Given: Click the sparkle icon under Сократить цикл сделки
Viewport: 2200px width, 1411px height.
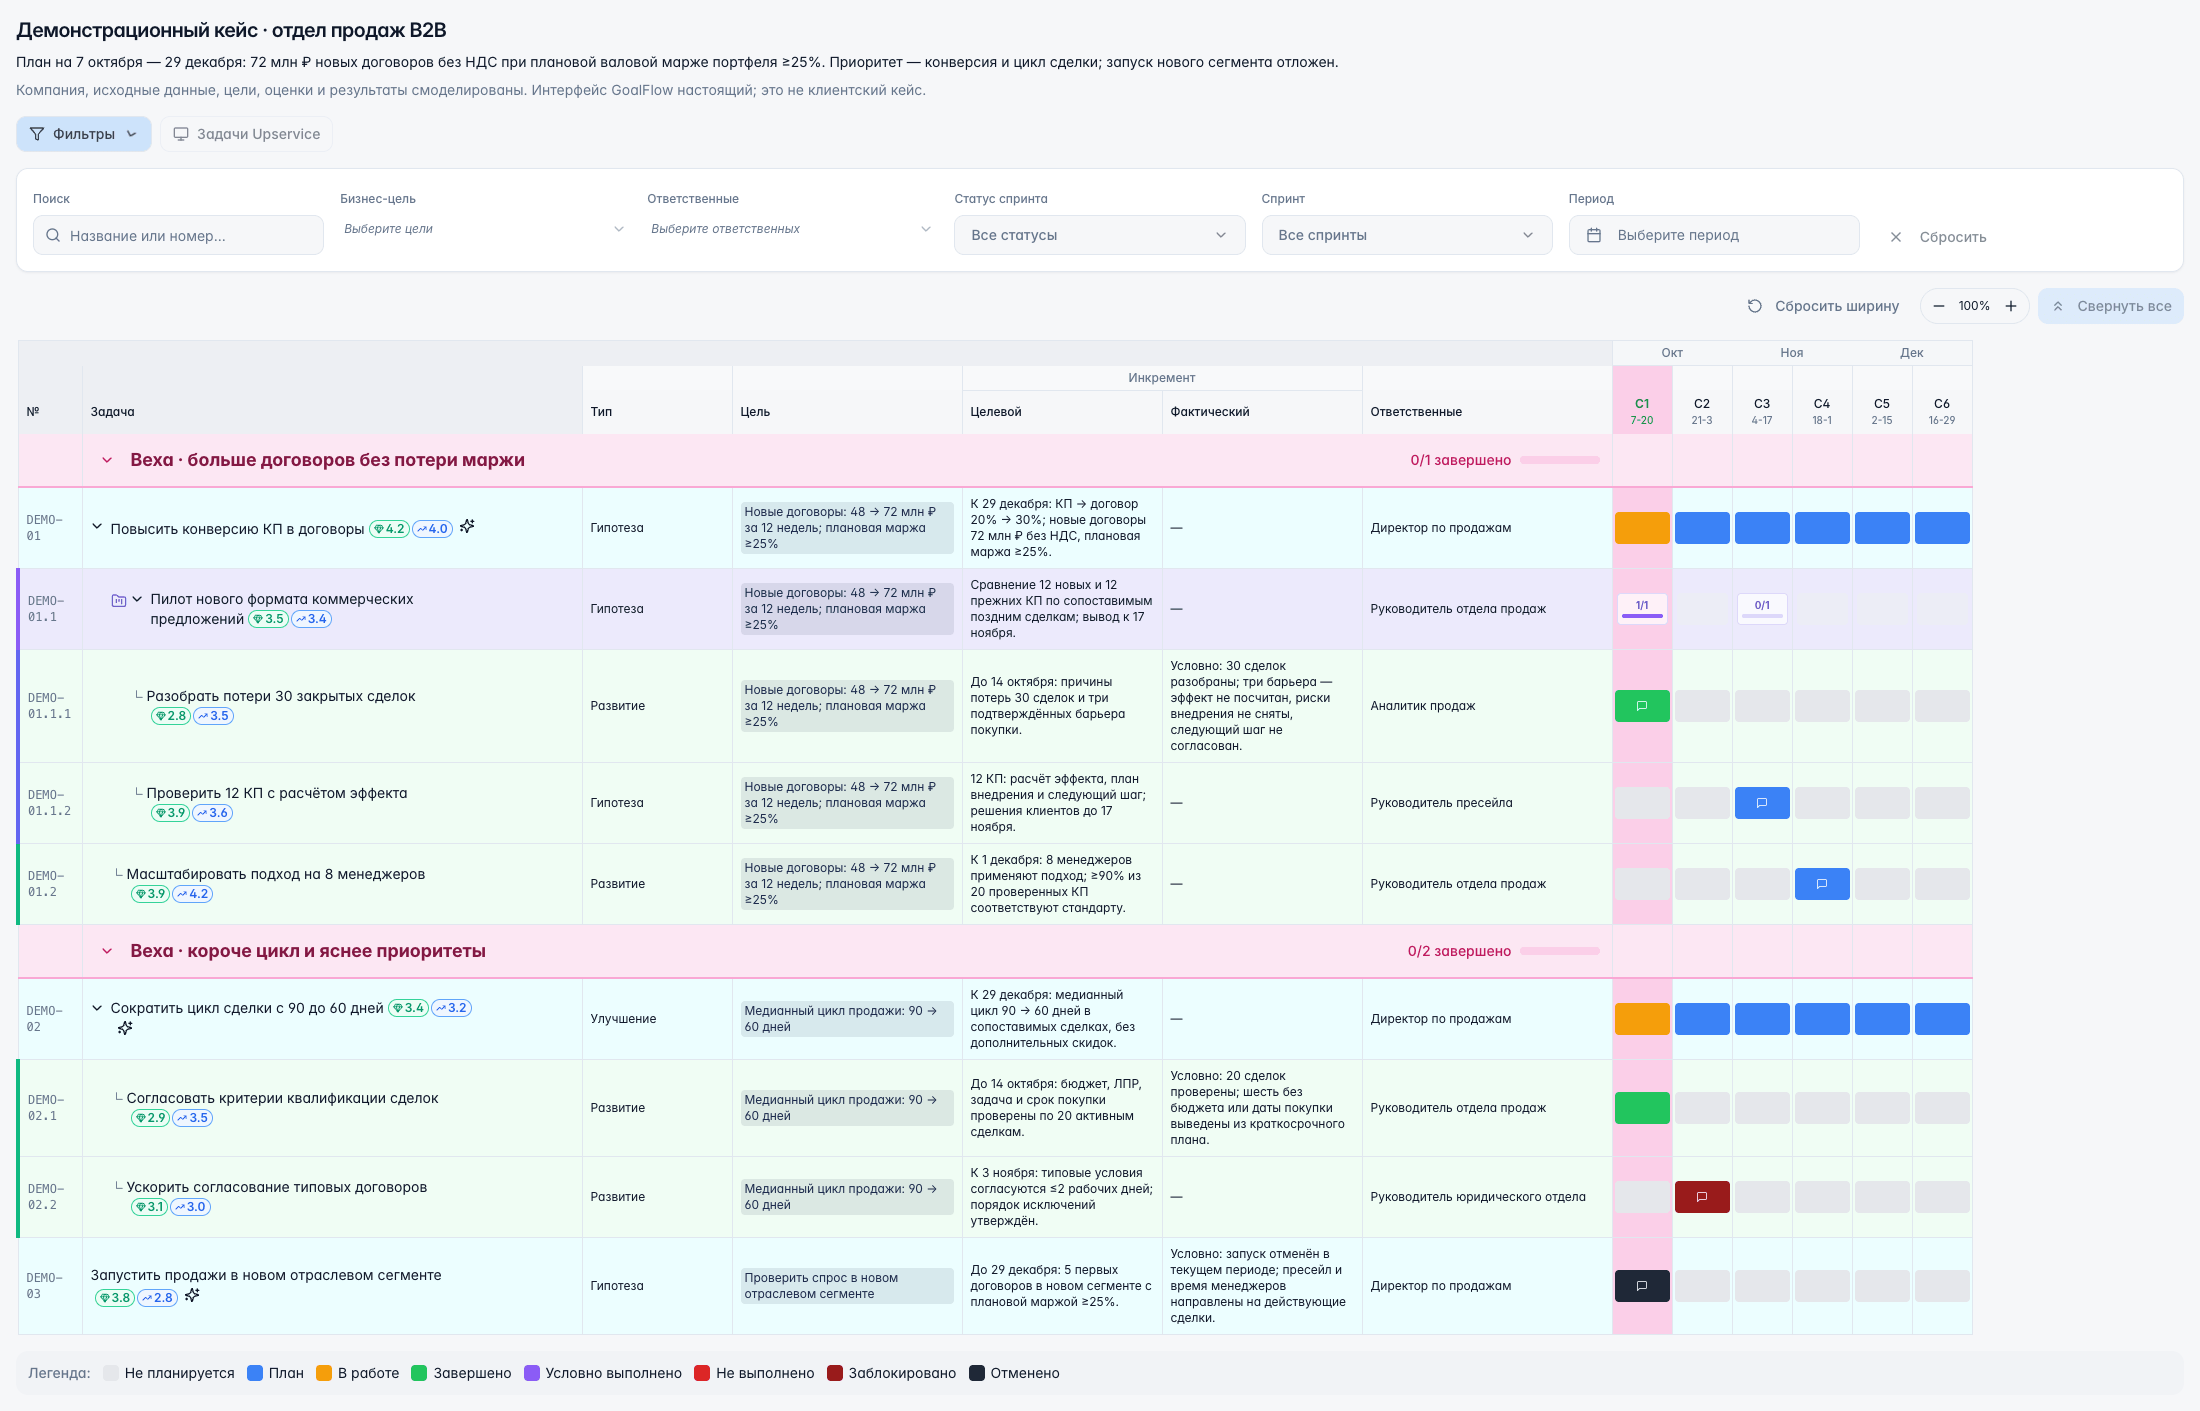Looking at the screenshot, I should [125, 1028].
